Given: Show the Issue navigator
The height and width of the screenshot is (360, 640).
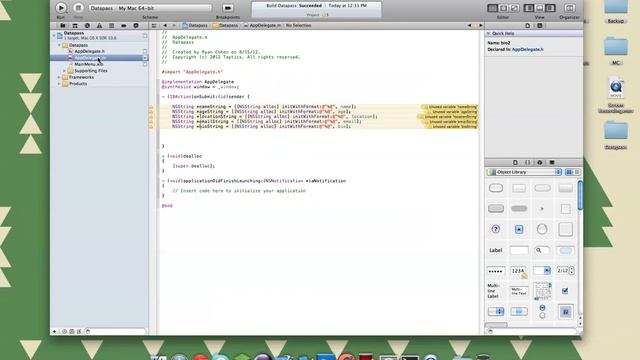Looking at the screenshot, I should point(99,26).
